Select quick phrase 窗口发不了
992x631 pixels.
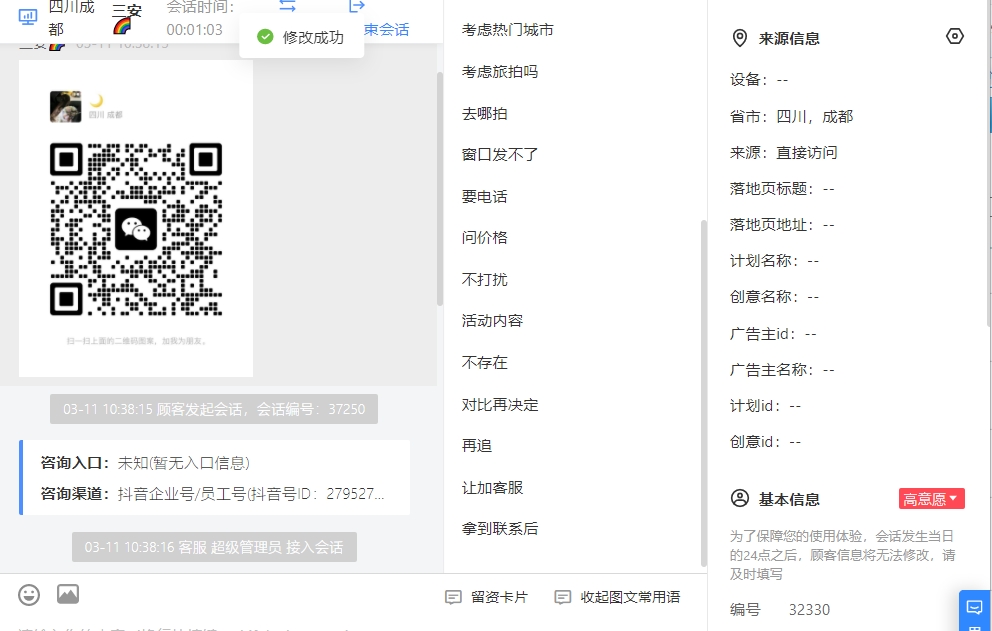pos(500,154)
